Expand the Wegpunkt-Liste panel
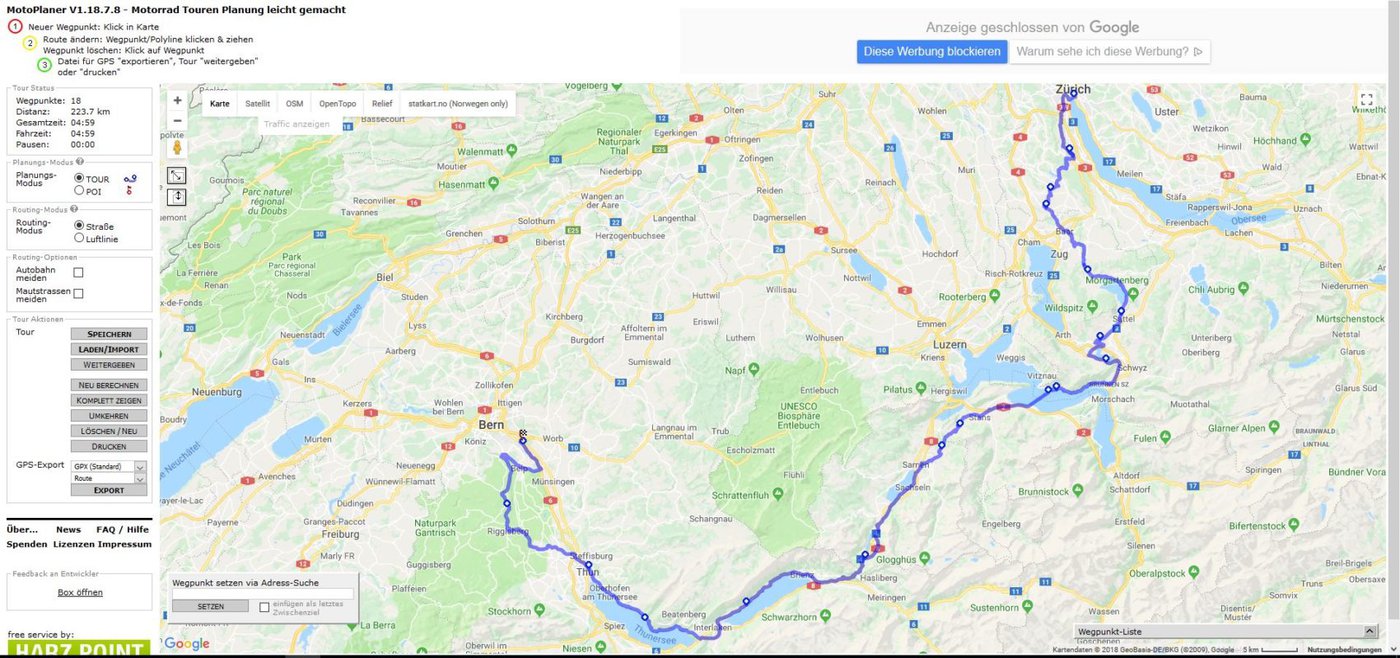The width and height of the screenshot is (1400, 658). [1370, 632]
